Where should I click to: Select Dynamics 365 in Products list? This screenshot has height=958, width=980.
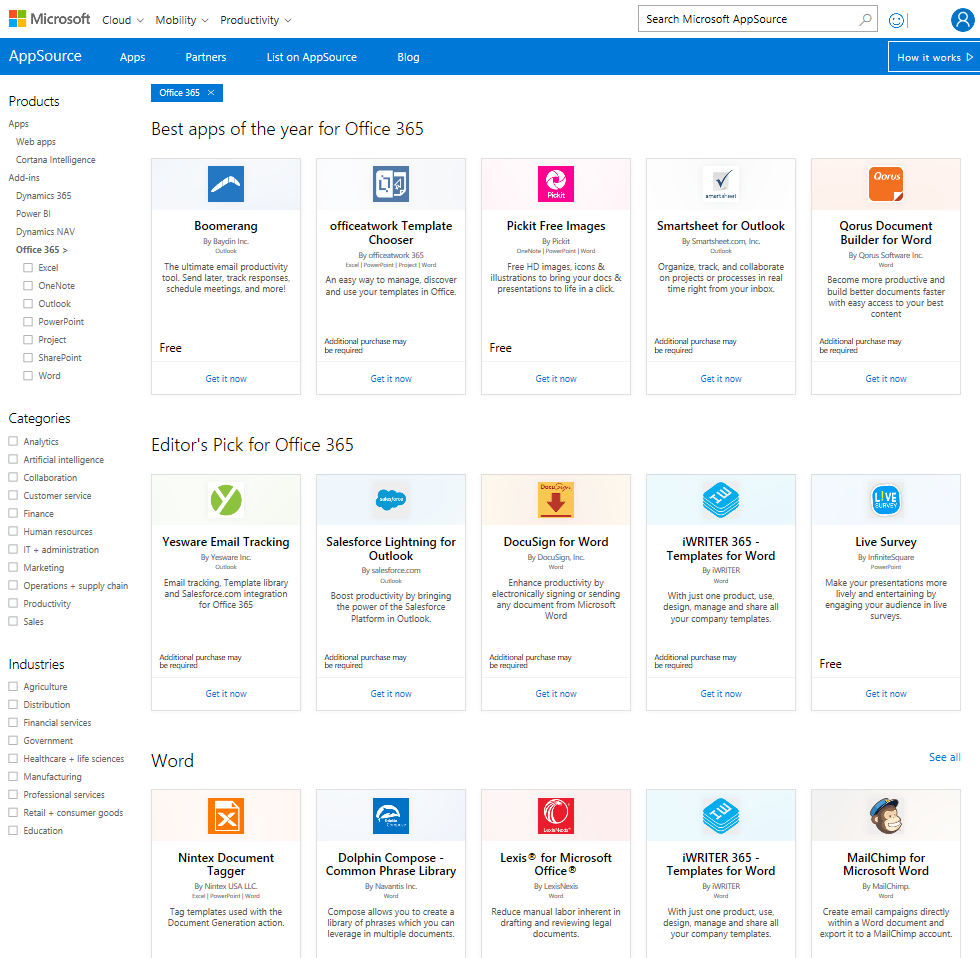[44, 196]
